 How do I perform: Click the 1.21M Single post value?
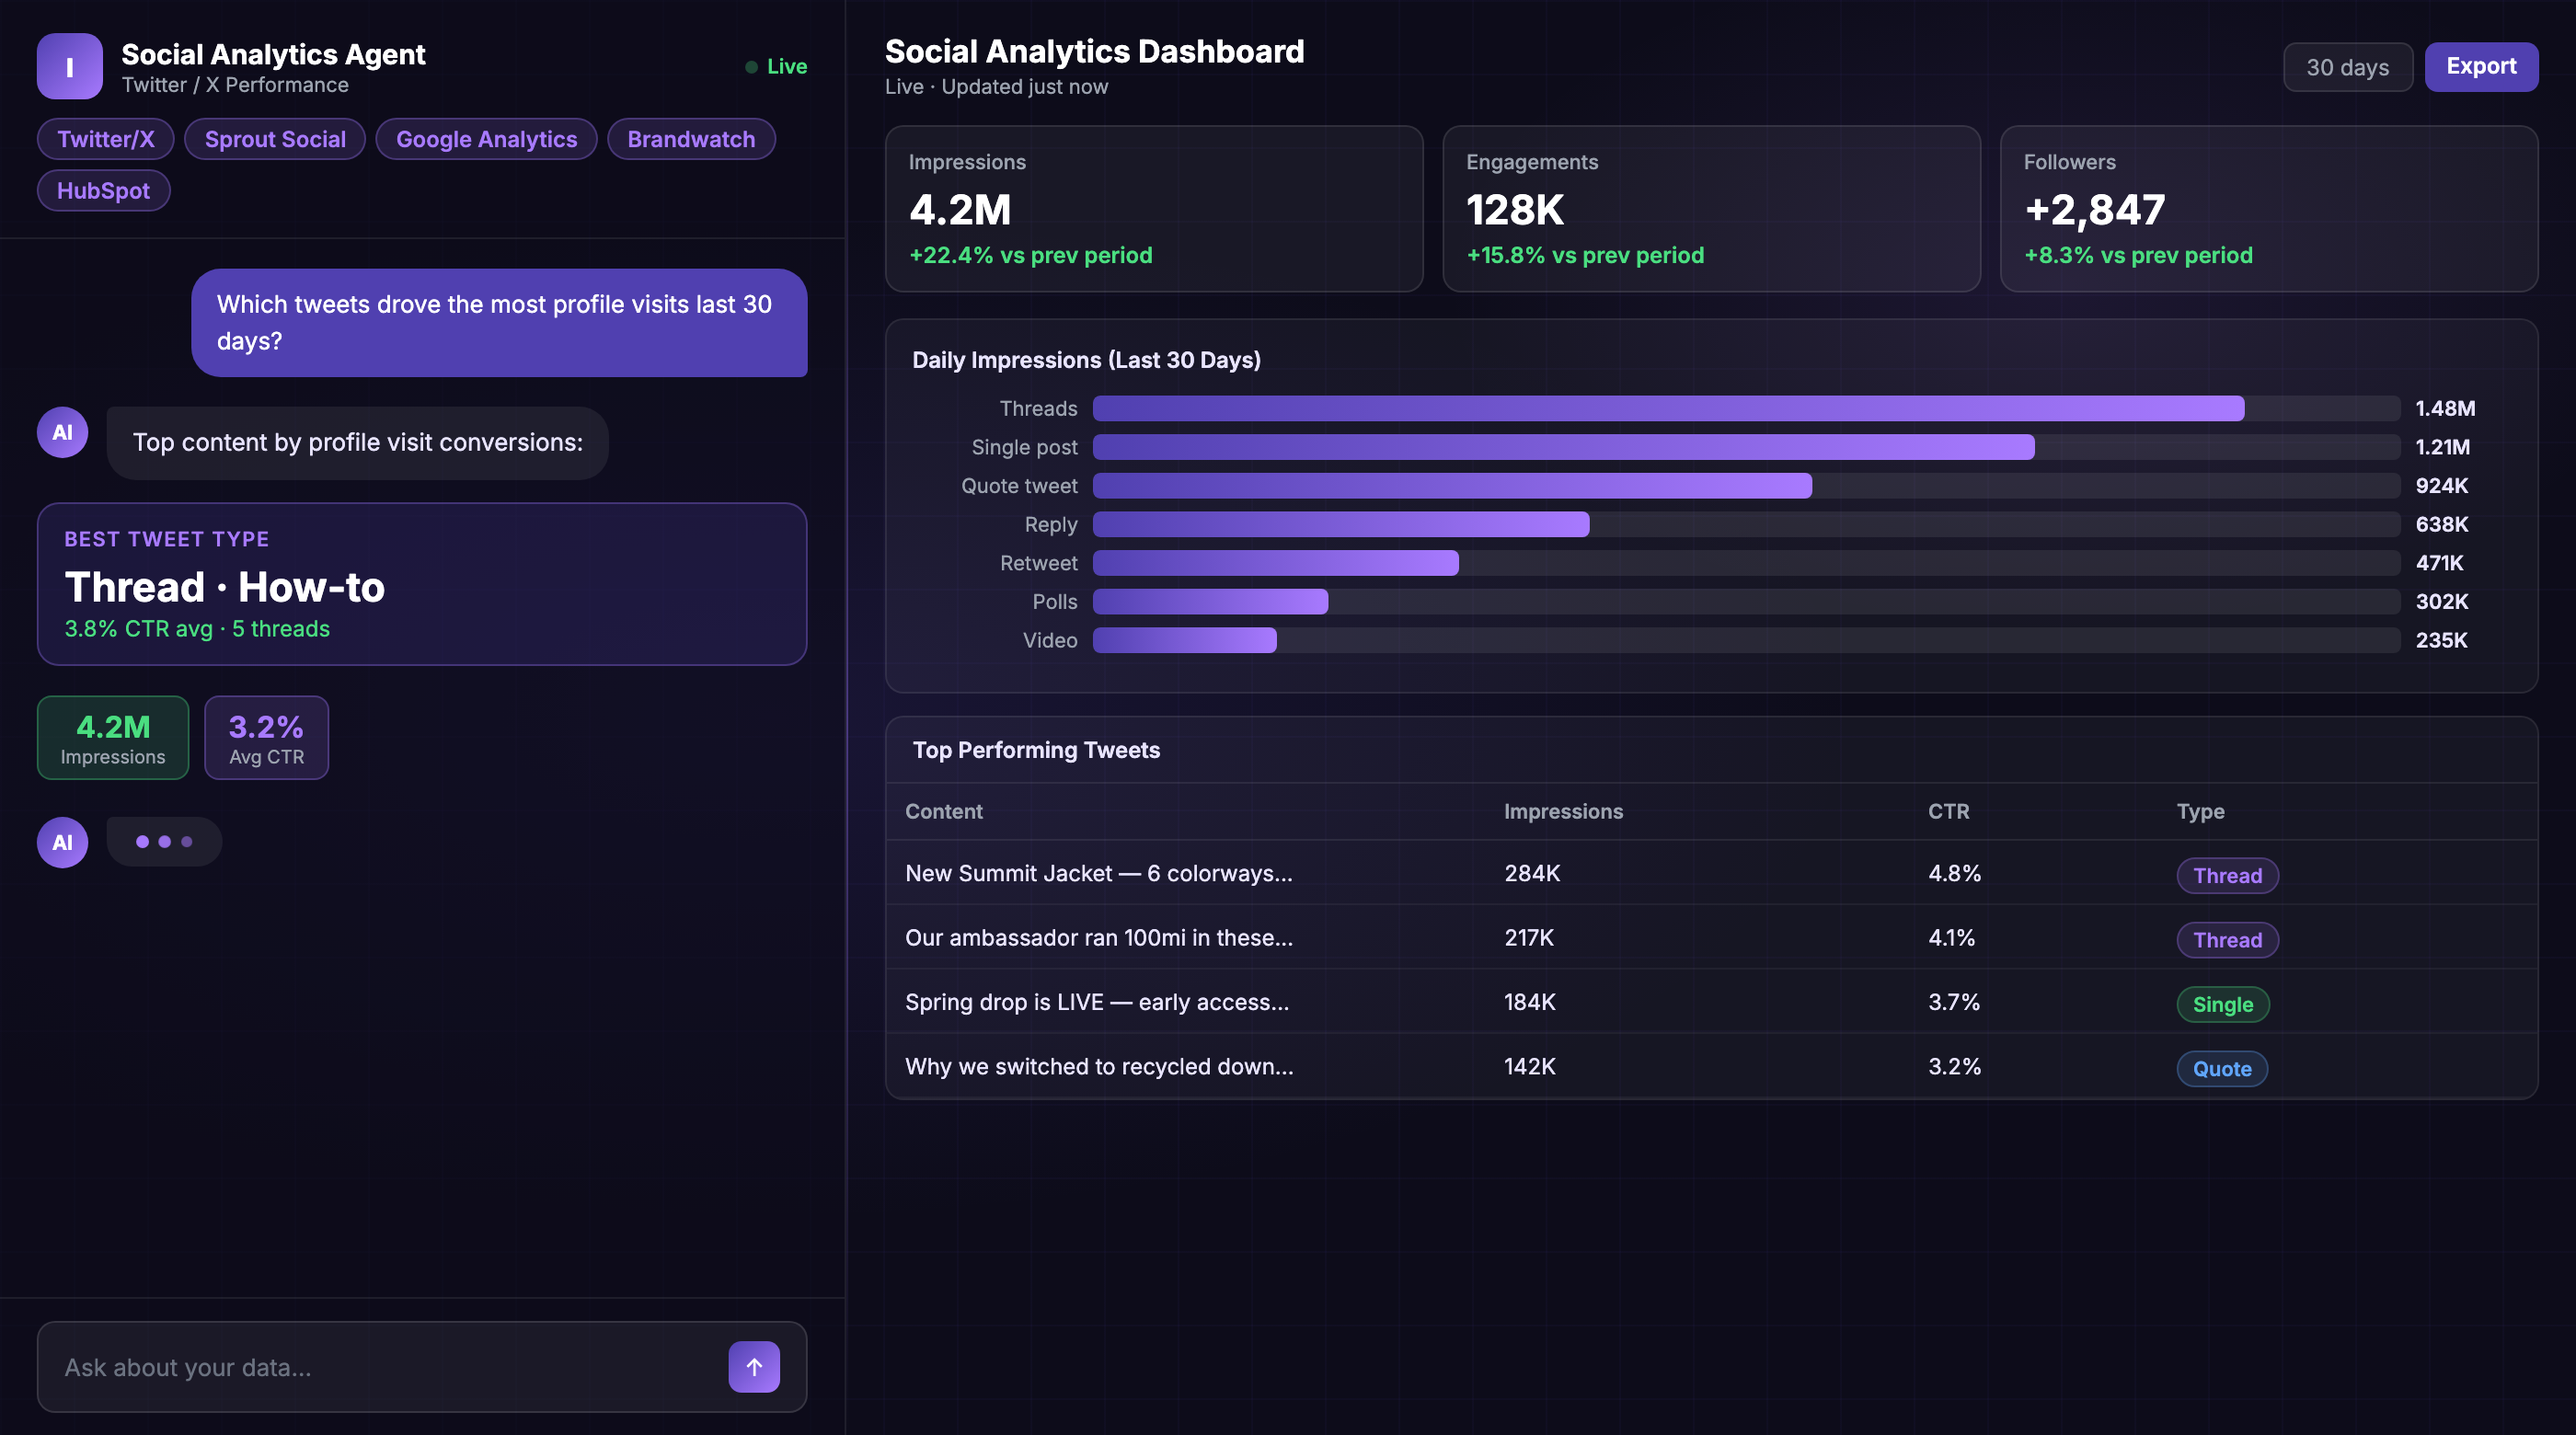(x=2442, y=447)
